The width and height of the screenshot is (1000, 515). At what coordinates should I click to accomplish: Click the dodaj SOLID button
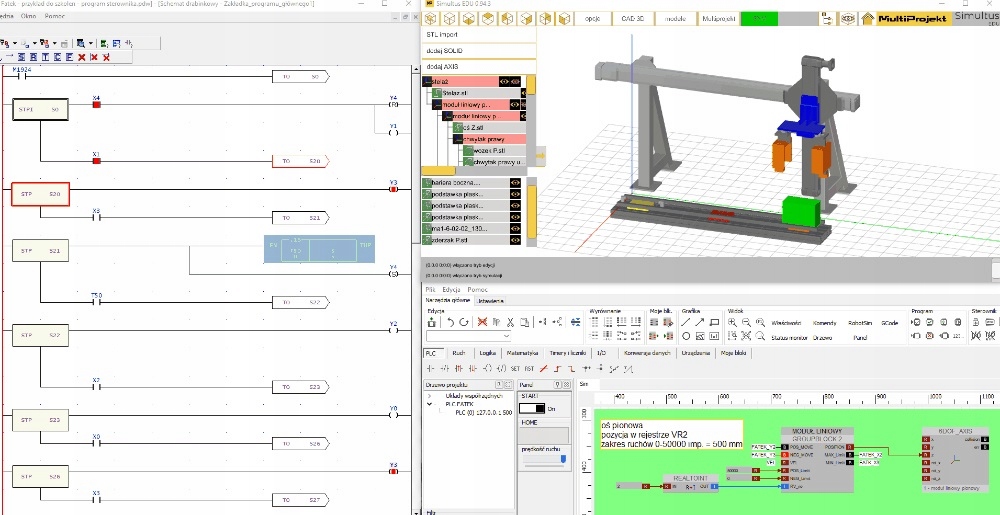point(479,50)
